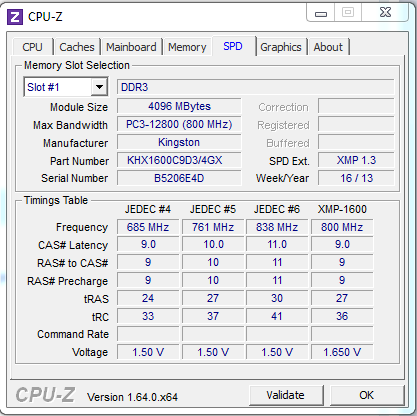The height and width of the screenshot is (416, 417).
Task: Click the XMP-1600 voltage 1.650 V field
Action: coord(342,352)
